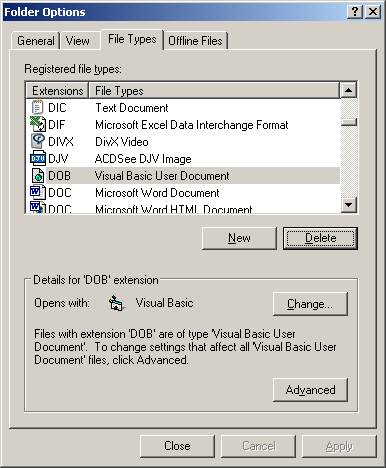
Task: Click the scroll up arrow in file types list
Action: point(349,90)
